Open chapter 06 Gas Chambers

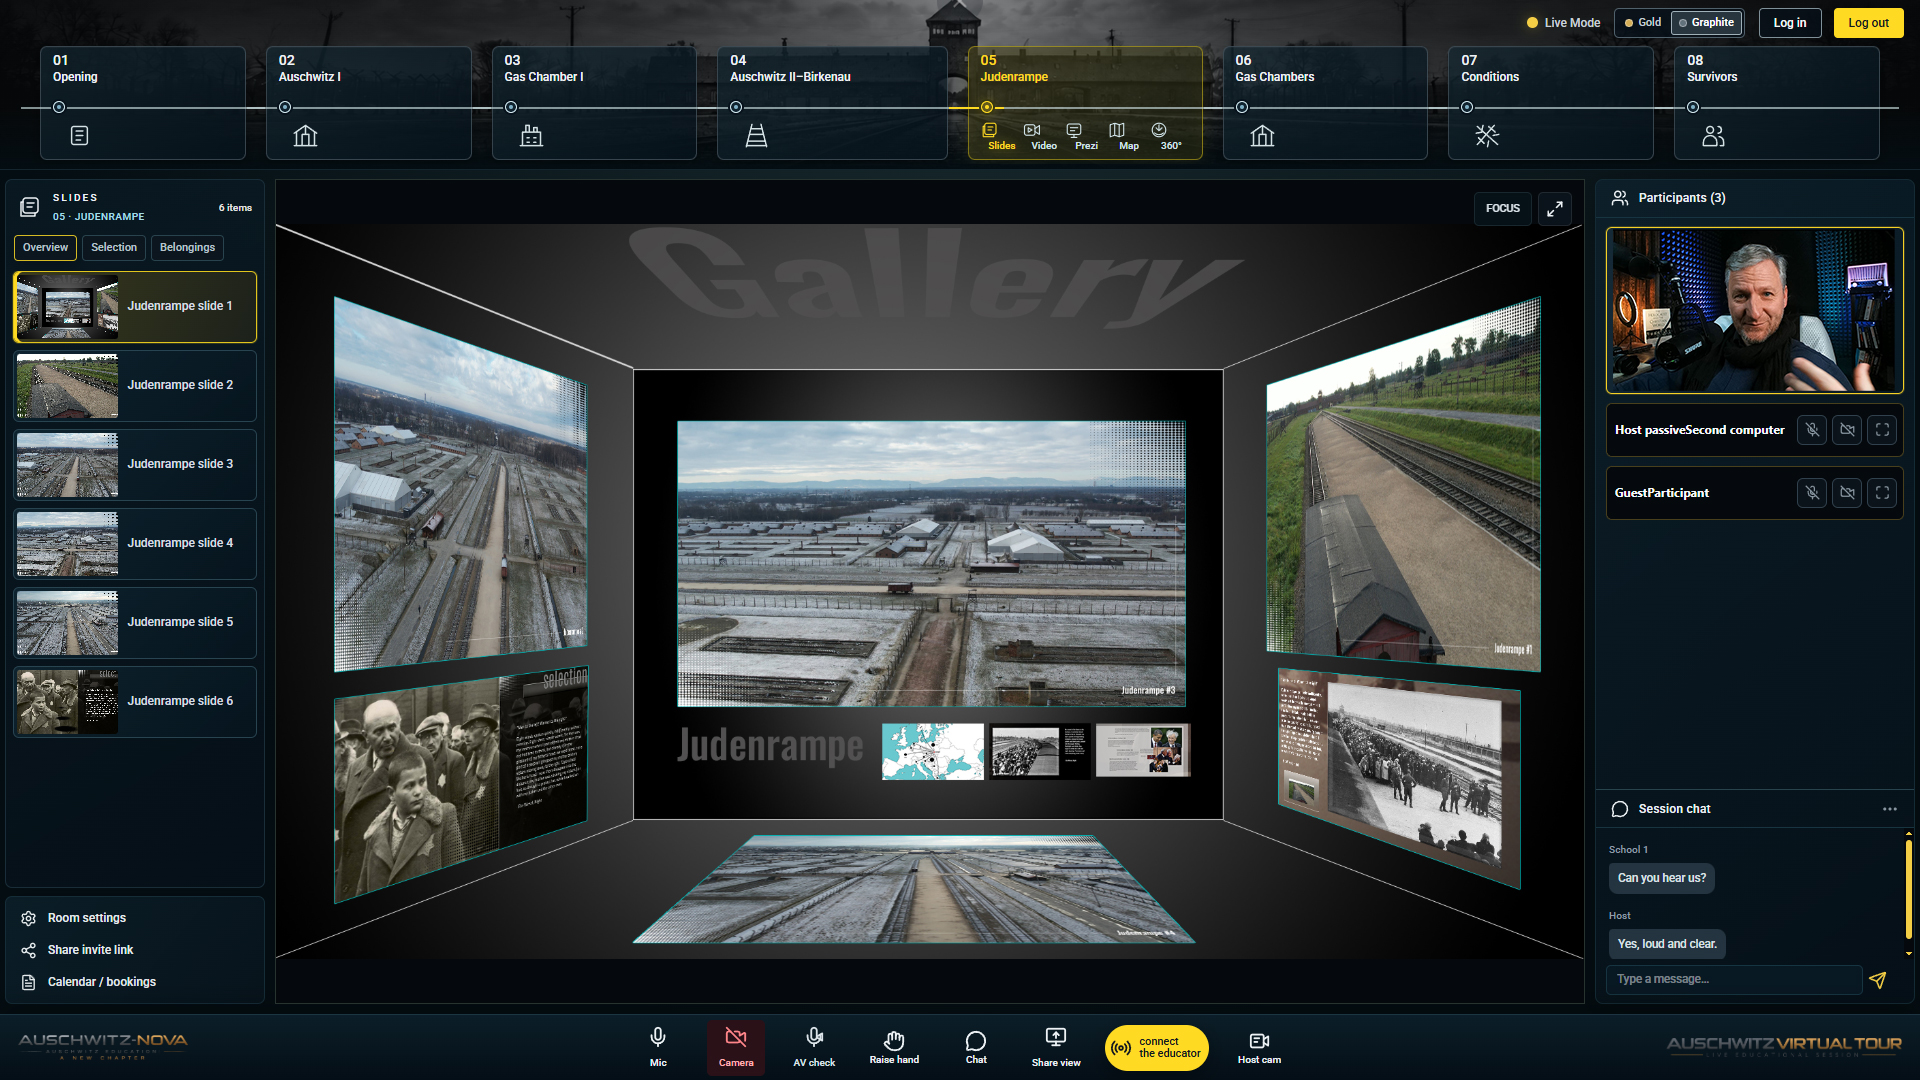[1325, 102]
